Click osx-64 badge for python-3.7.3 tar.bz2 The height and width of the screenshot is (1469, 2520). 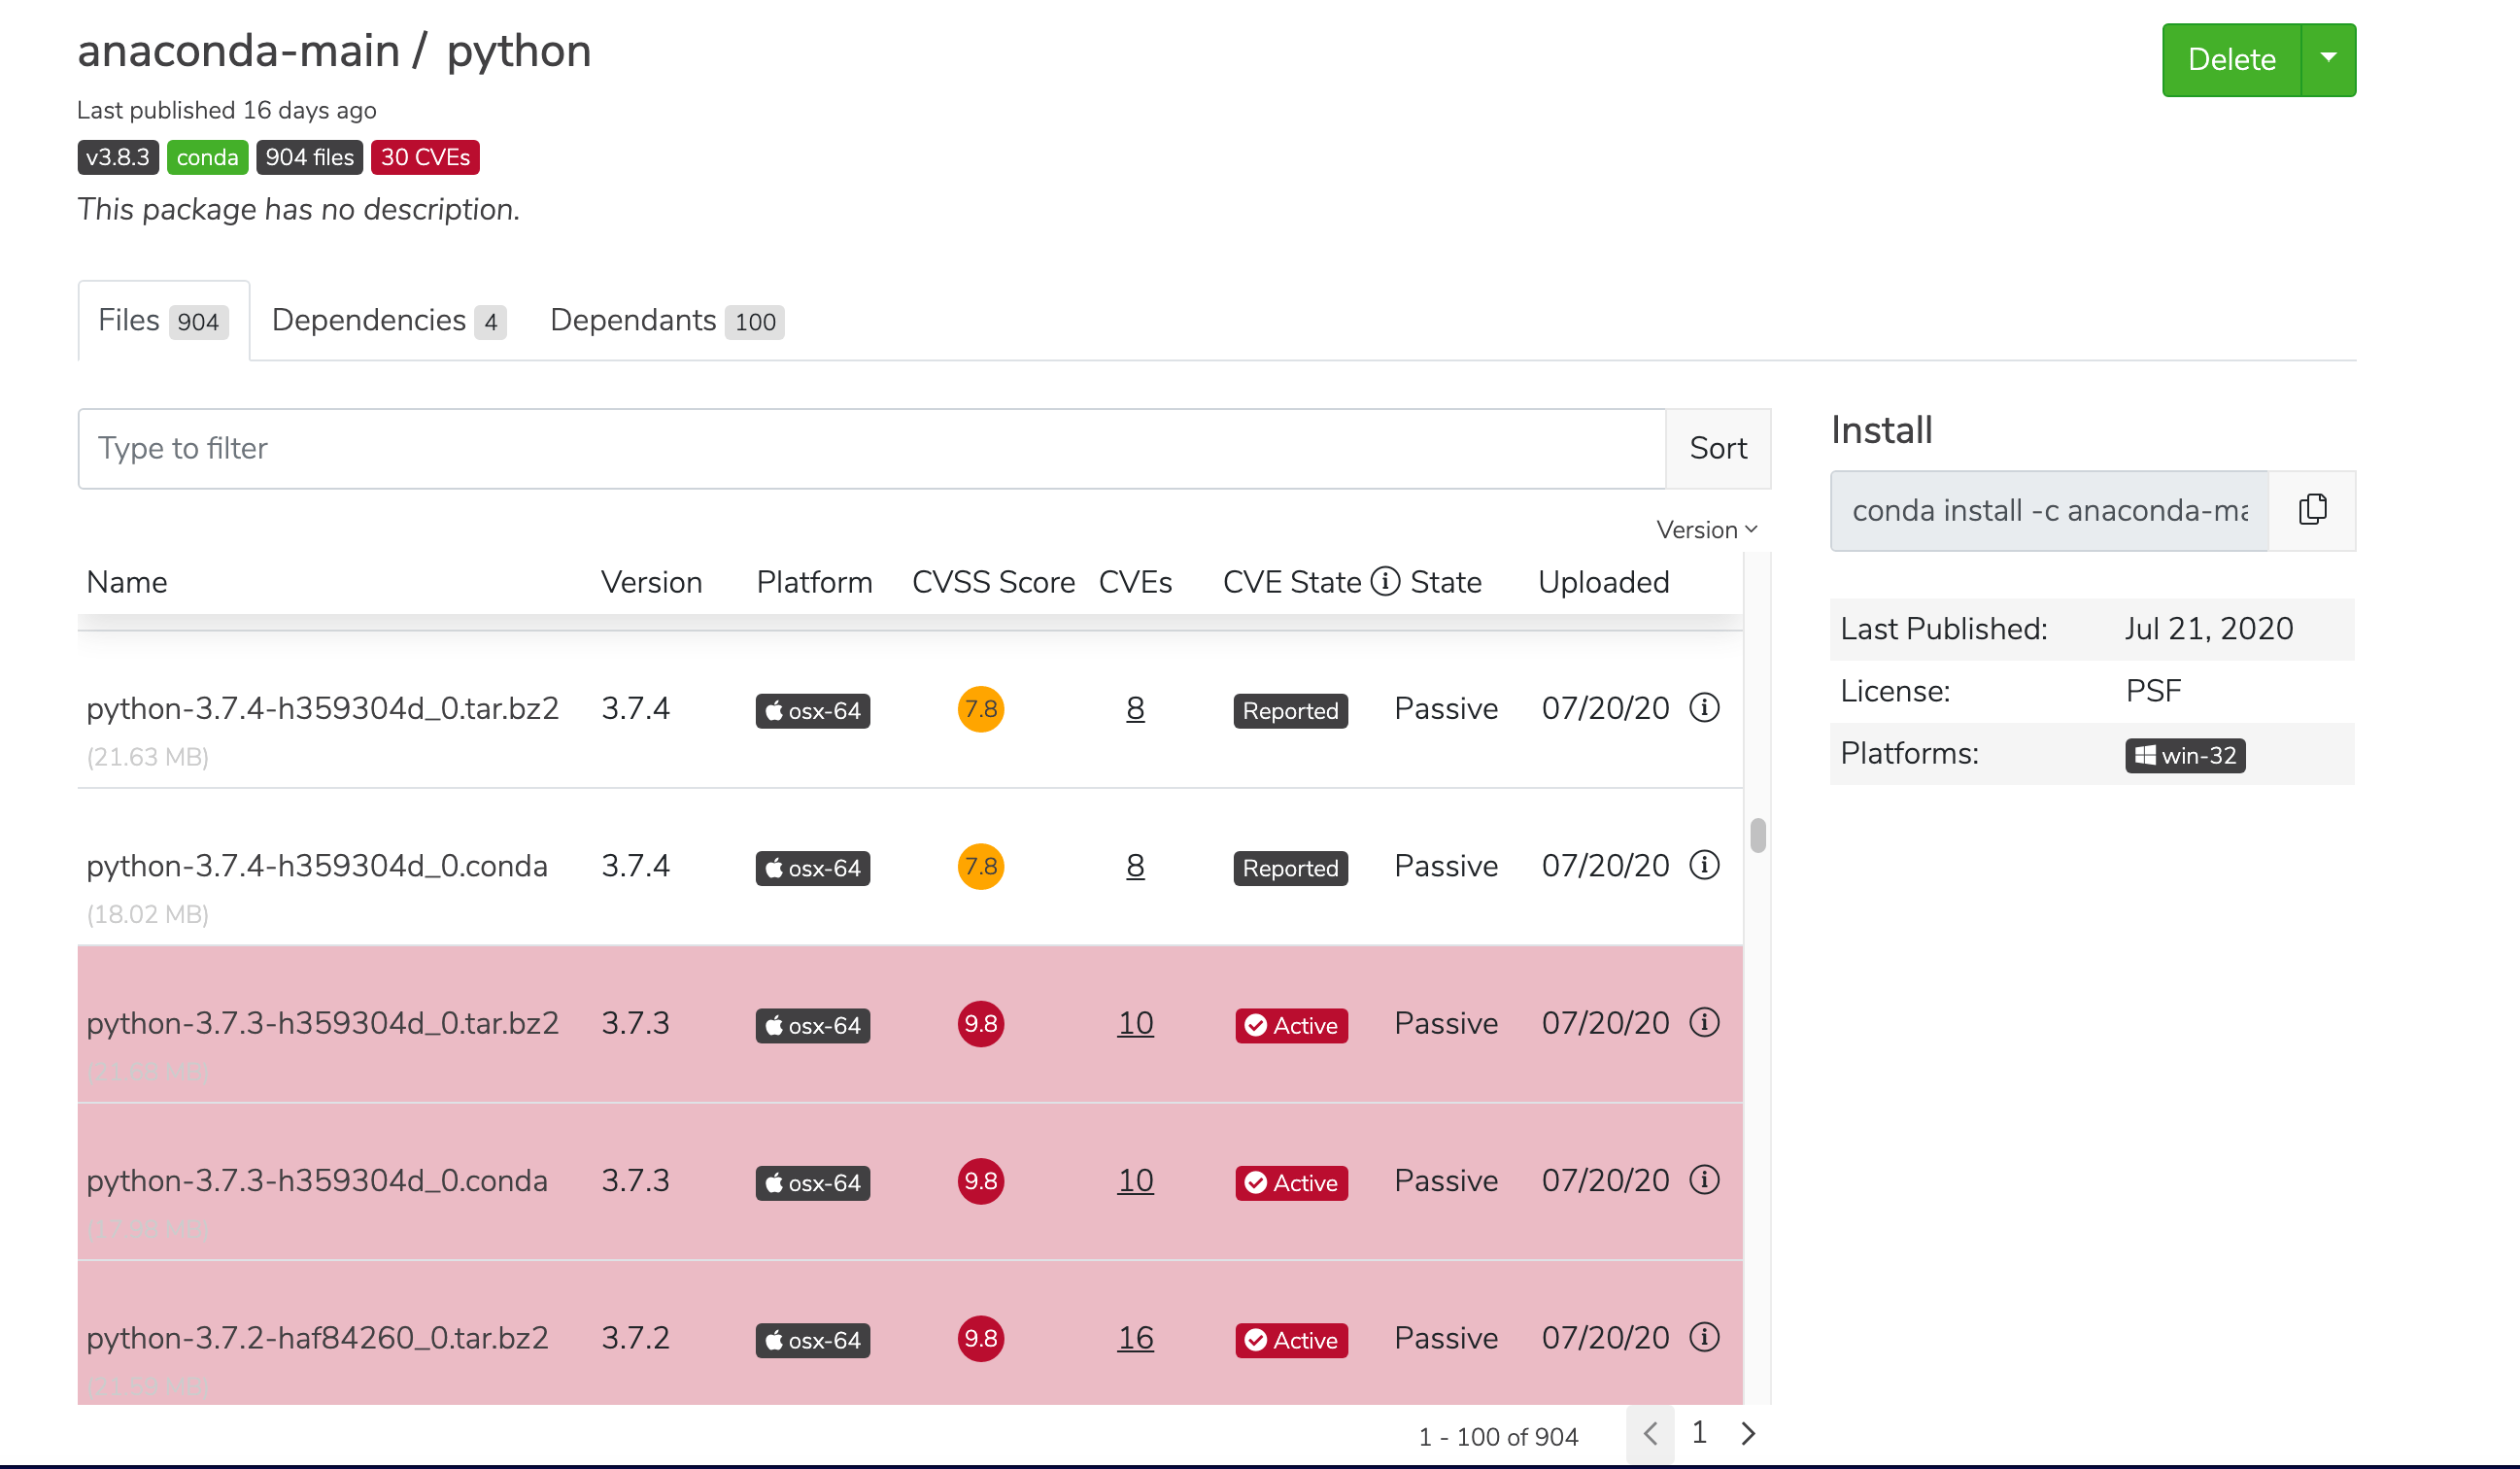tap(812, 1025)
